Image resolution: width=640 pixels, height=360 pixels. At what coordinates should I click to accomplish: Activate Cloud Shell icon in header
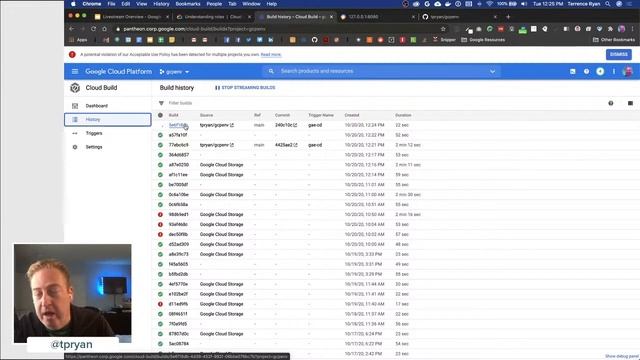click(x=573, y=71)
